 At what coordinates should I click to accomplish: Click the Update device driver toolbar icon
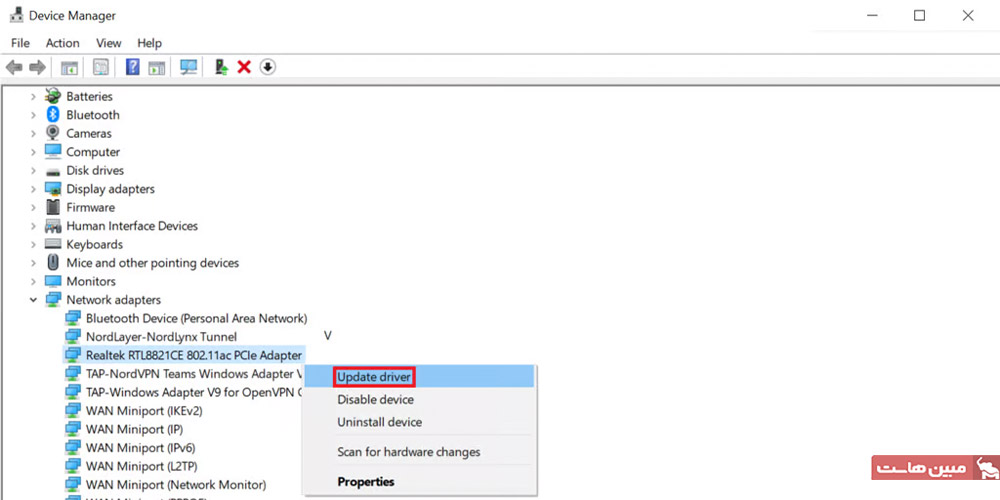click(221, 67)
